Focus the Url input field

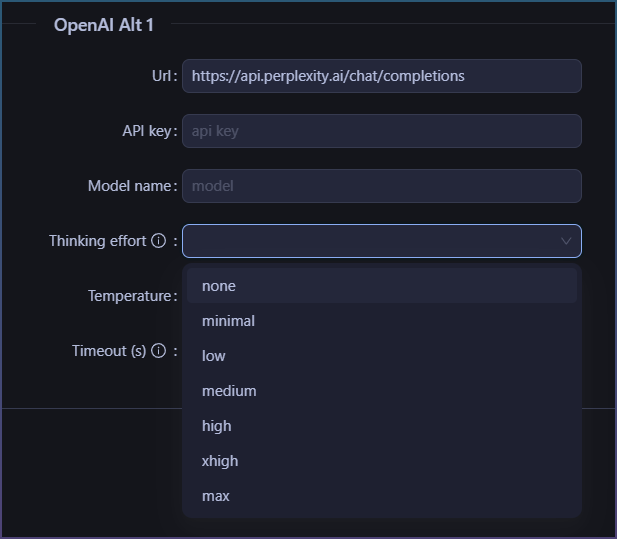click(382, 76)
